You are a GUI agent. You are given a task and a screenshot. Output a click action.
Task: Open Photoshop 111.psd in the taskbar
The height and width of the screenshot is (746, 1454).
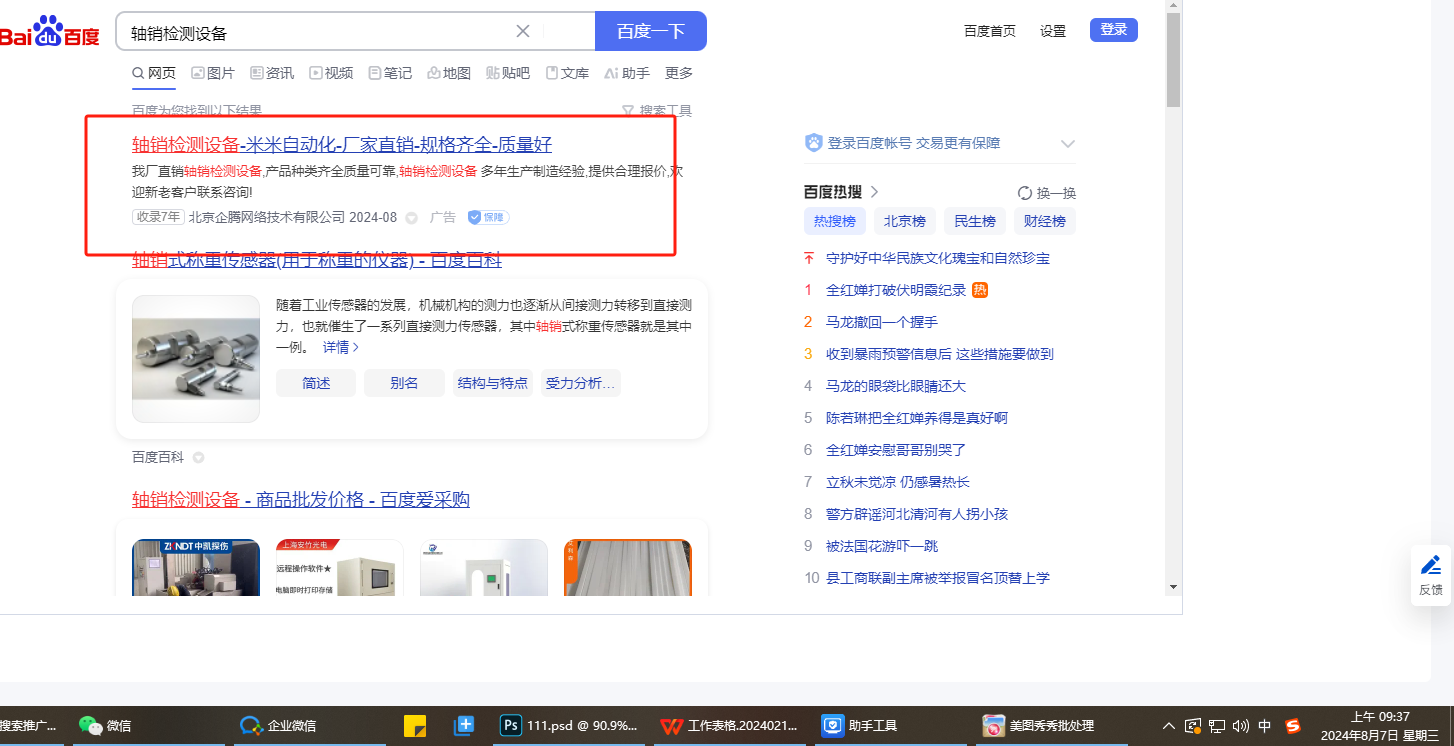point(569,726)
